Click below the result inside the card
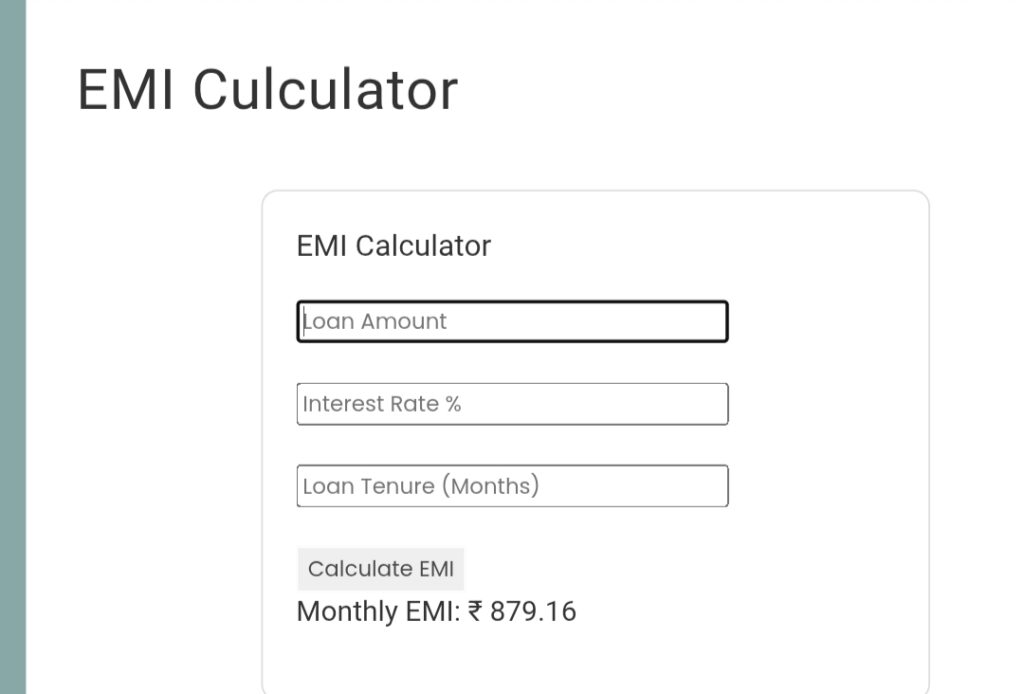The width and height of the screenshot is (1024, 694). (595, 660)
